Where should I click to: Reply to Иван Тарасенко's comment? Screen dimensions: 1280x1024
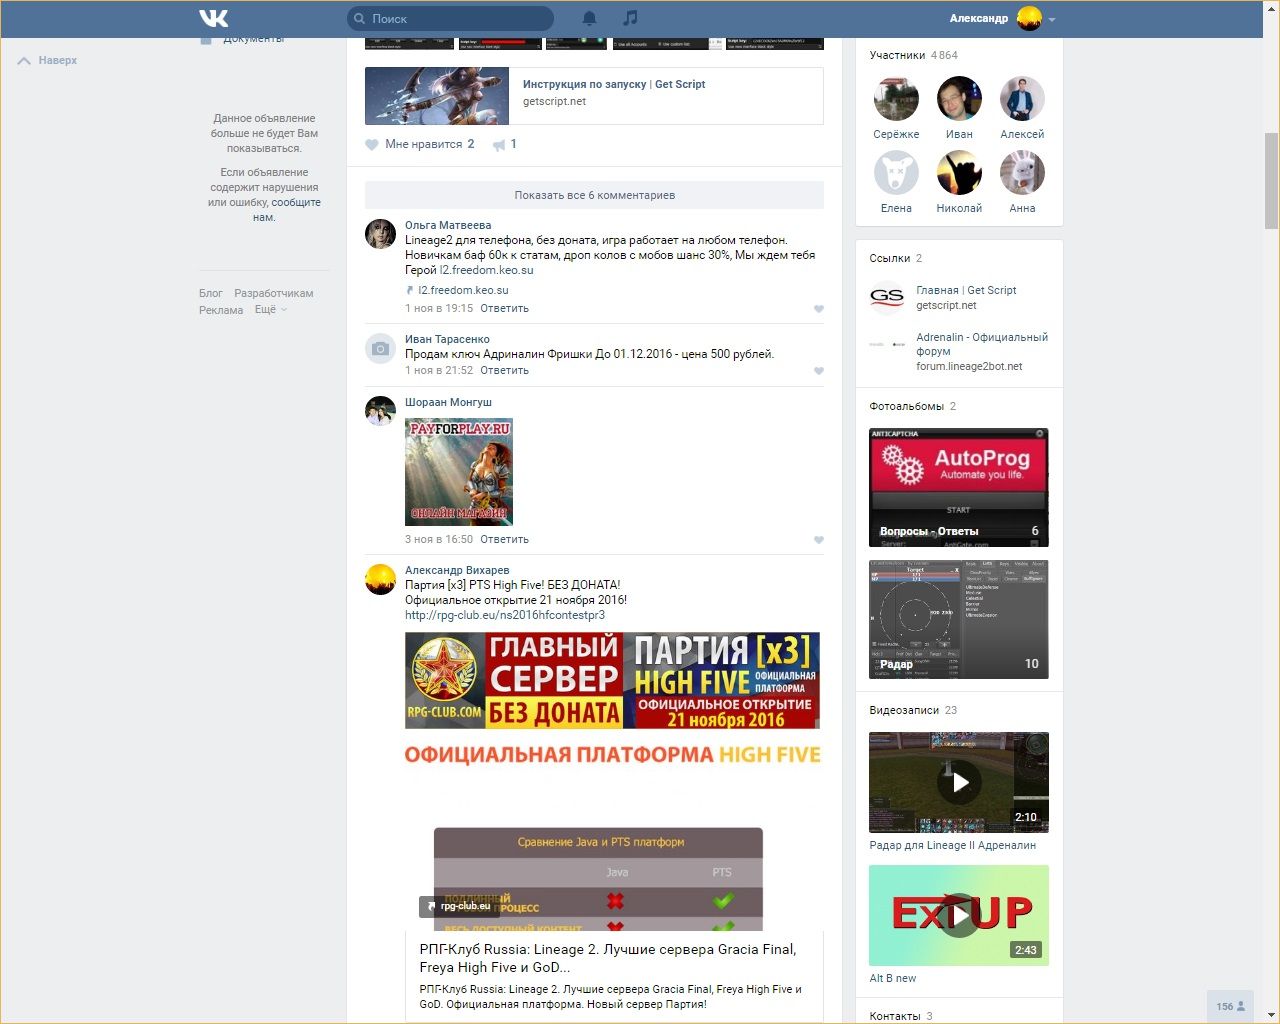505,370
